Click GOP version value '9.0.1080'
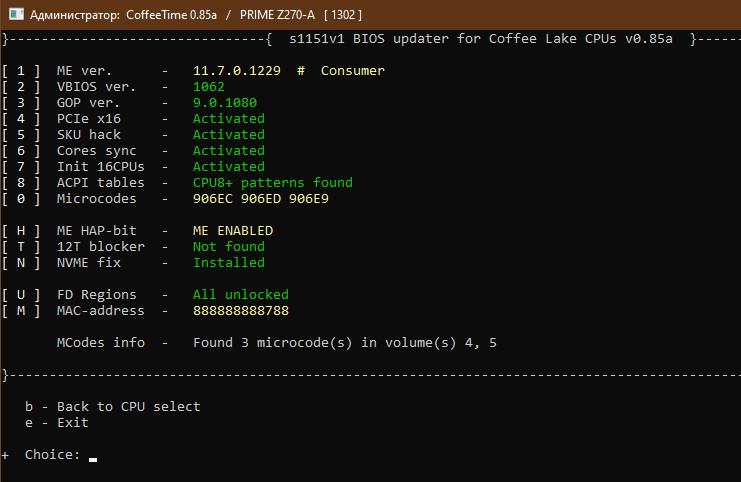 click(x=224, y=103)
